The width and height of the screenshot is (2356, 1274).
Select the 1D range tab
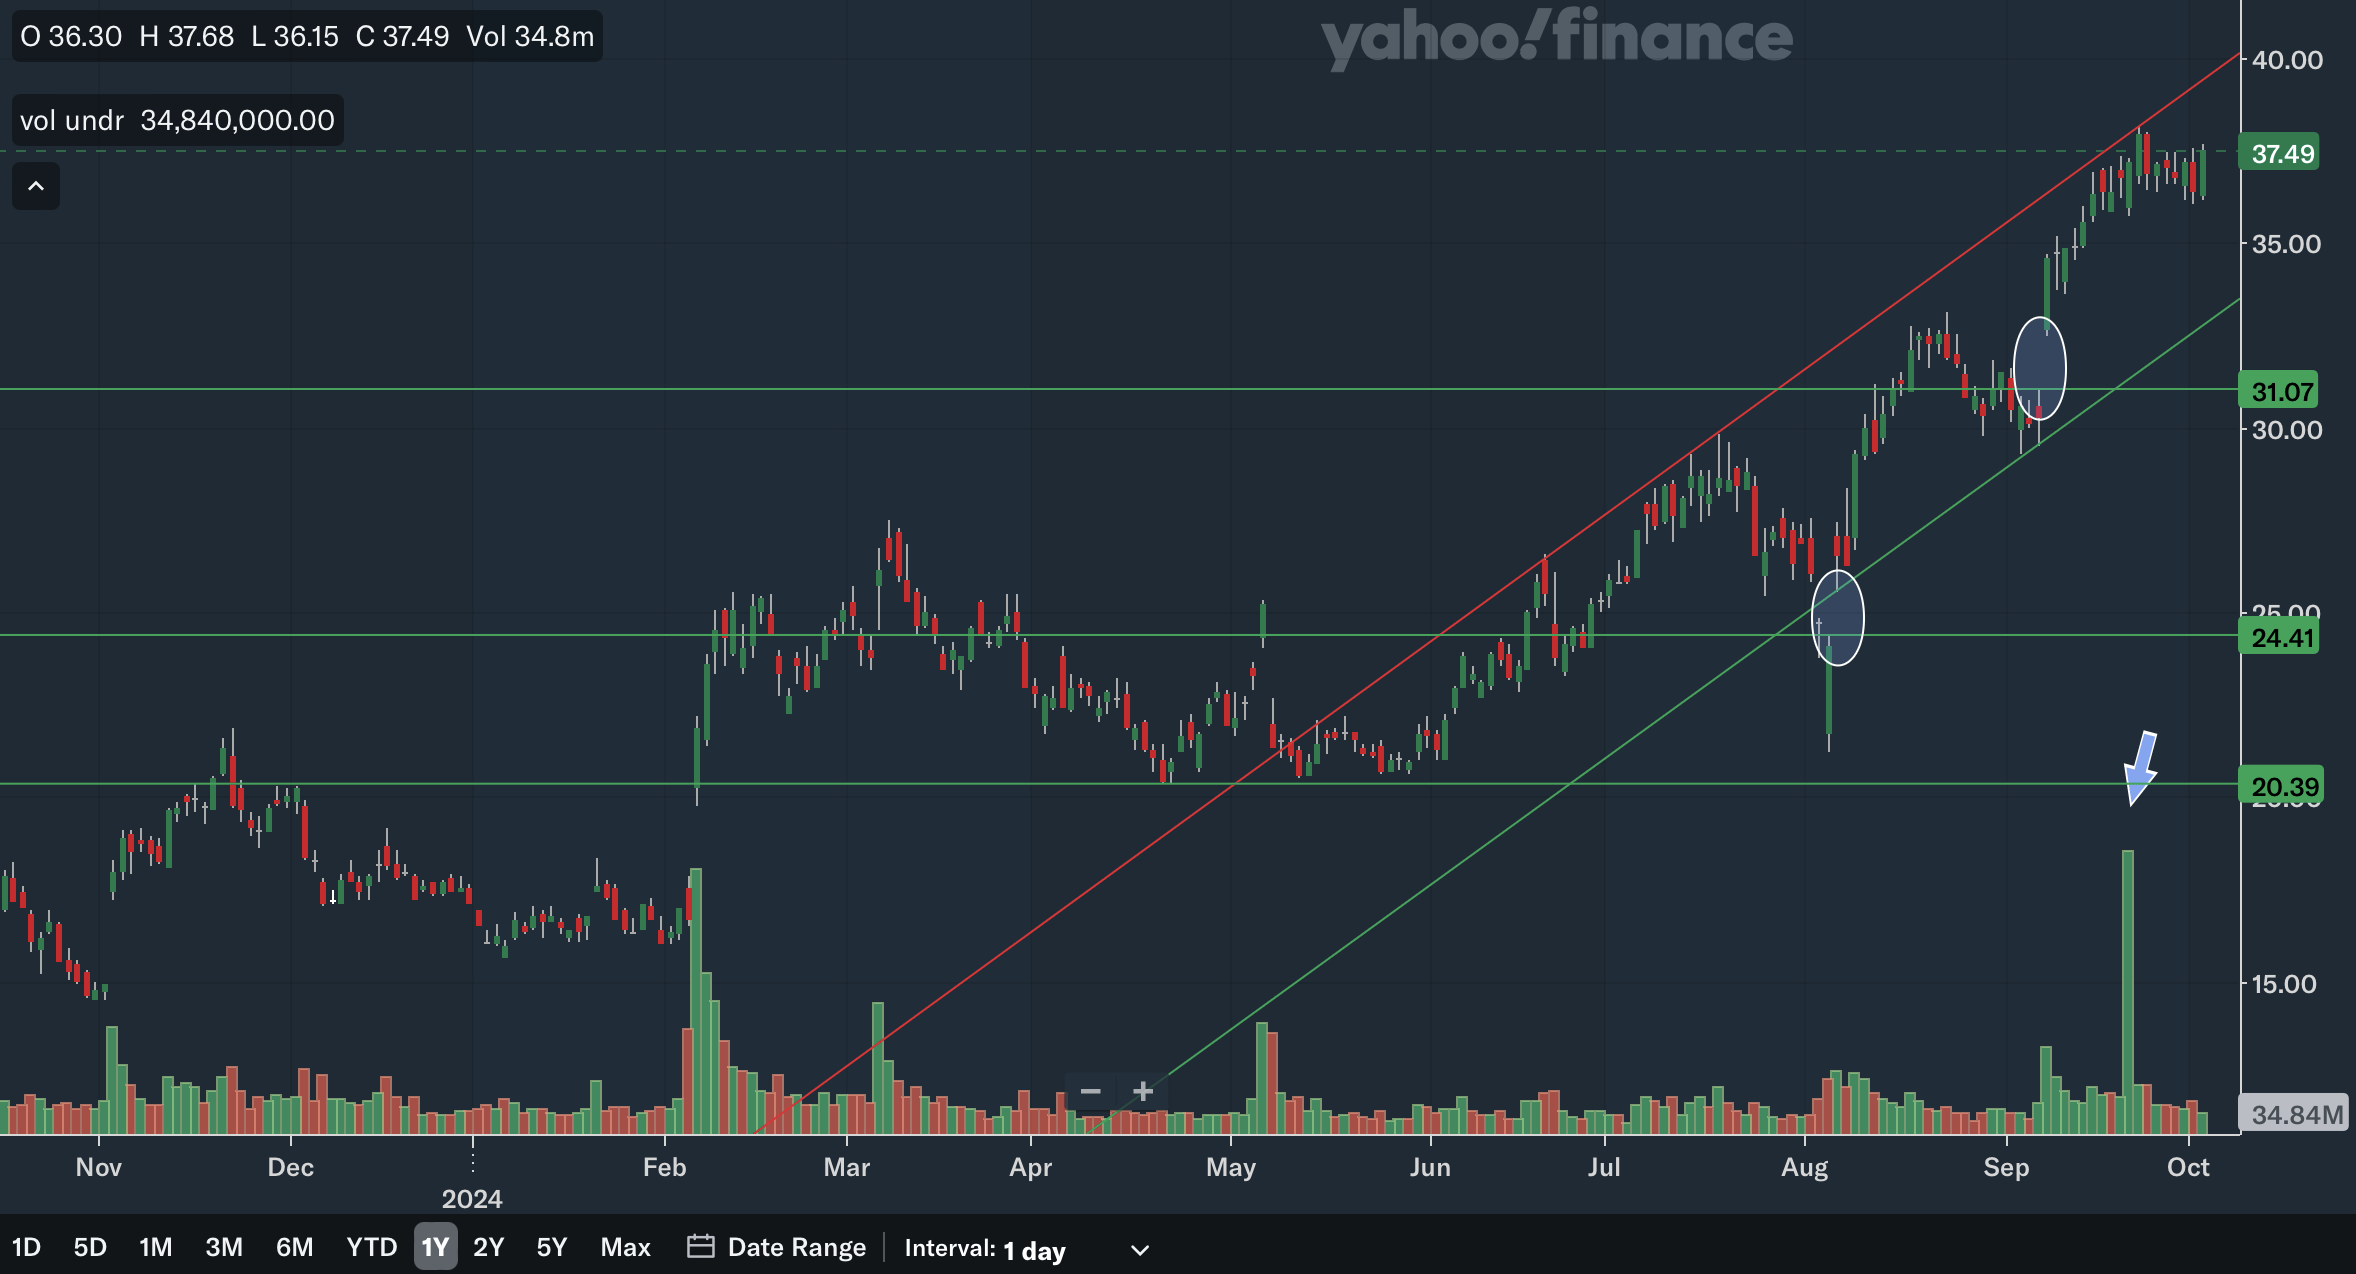pyautogui.click(x=26, y=1247)
